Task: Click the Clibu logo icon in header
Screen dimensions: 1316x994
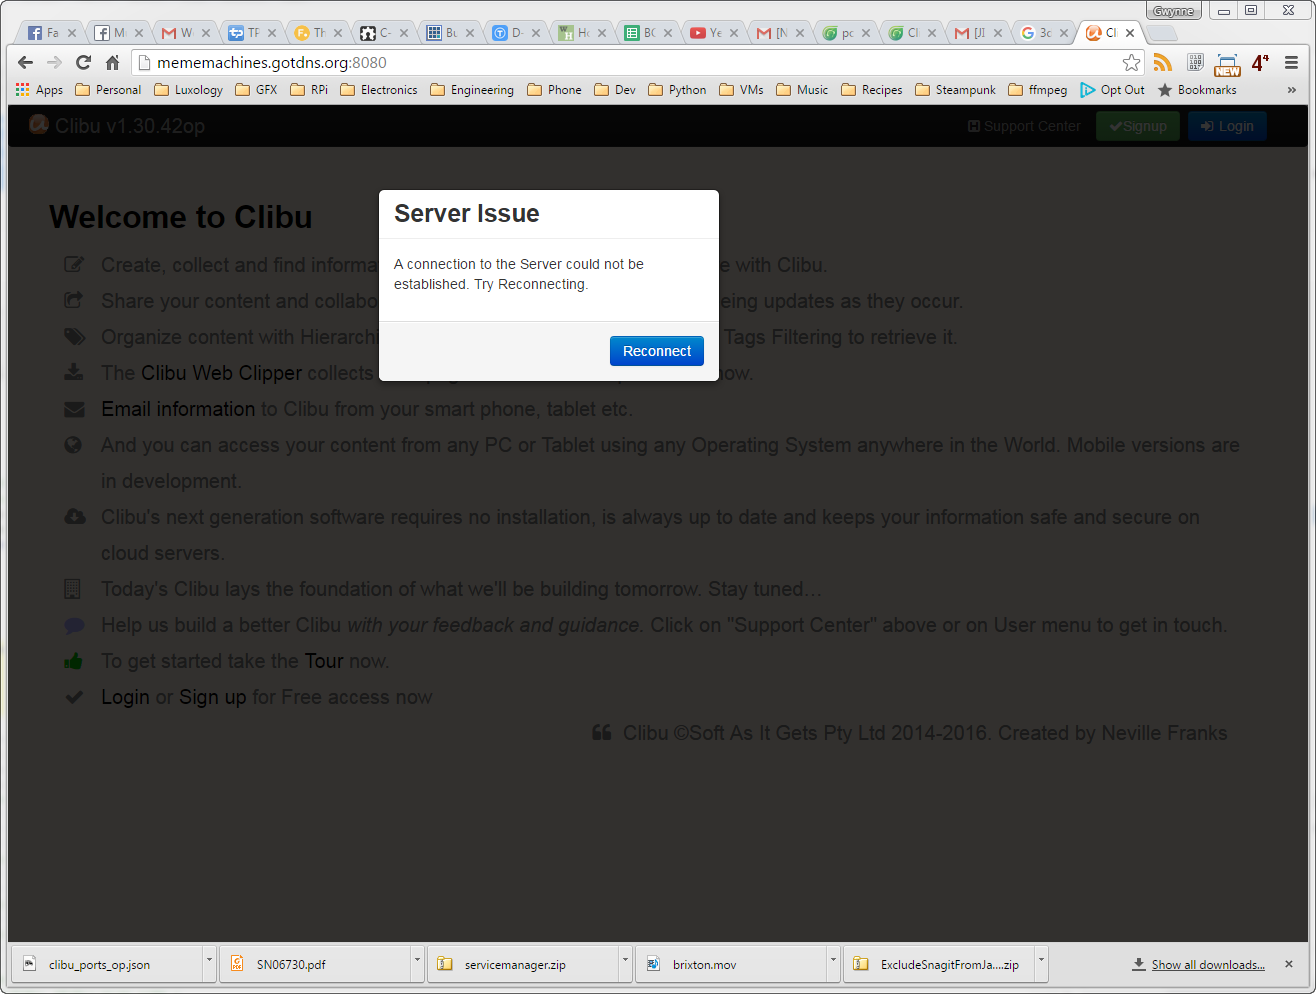Action: coord(38,124)
